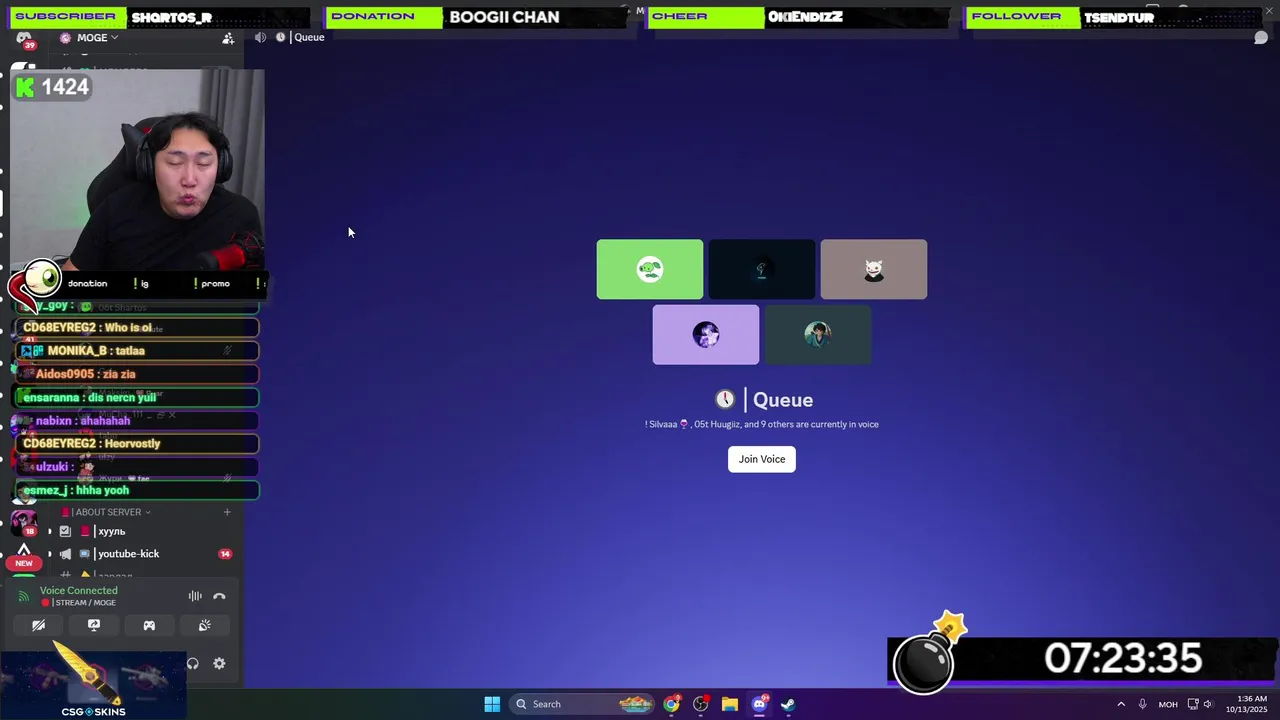Screen dimensions: 1280x720
Task: Click Aidos0905 'zia zia' chat message
Action: click(138, 374)
